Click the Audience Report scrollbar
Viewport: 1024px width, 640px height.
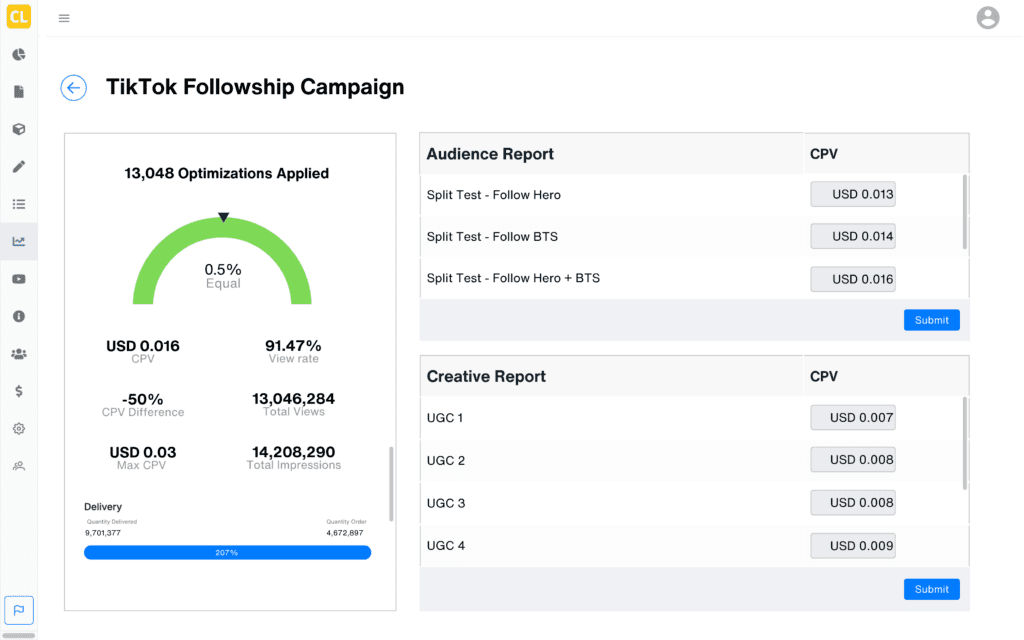pyautogui.click(x=965, y=212)
